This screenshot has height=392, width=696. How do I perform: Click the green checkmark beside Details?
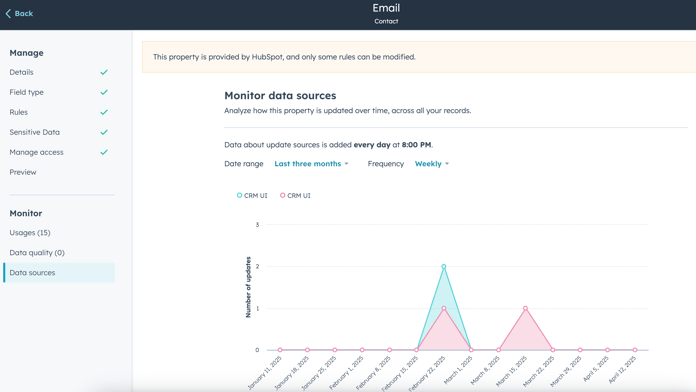coord(104,72)
